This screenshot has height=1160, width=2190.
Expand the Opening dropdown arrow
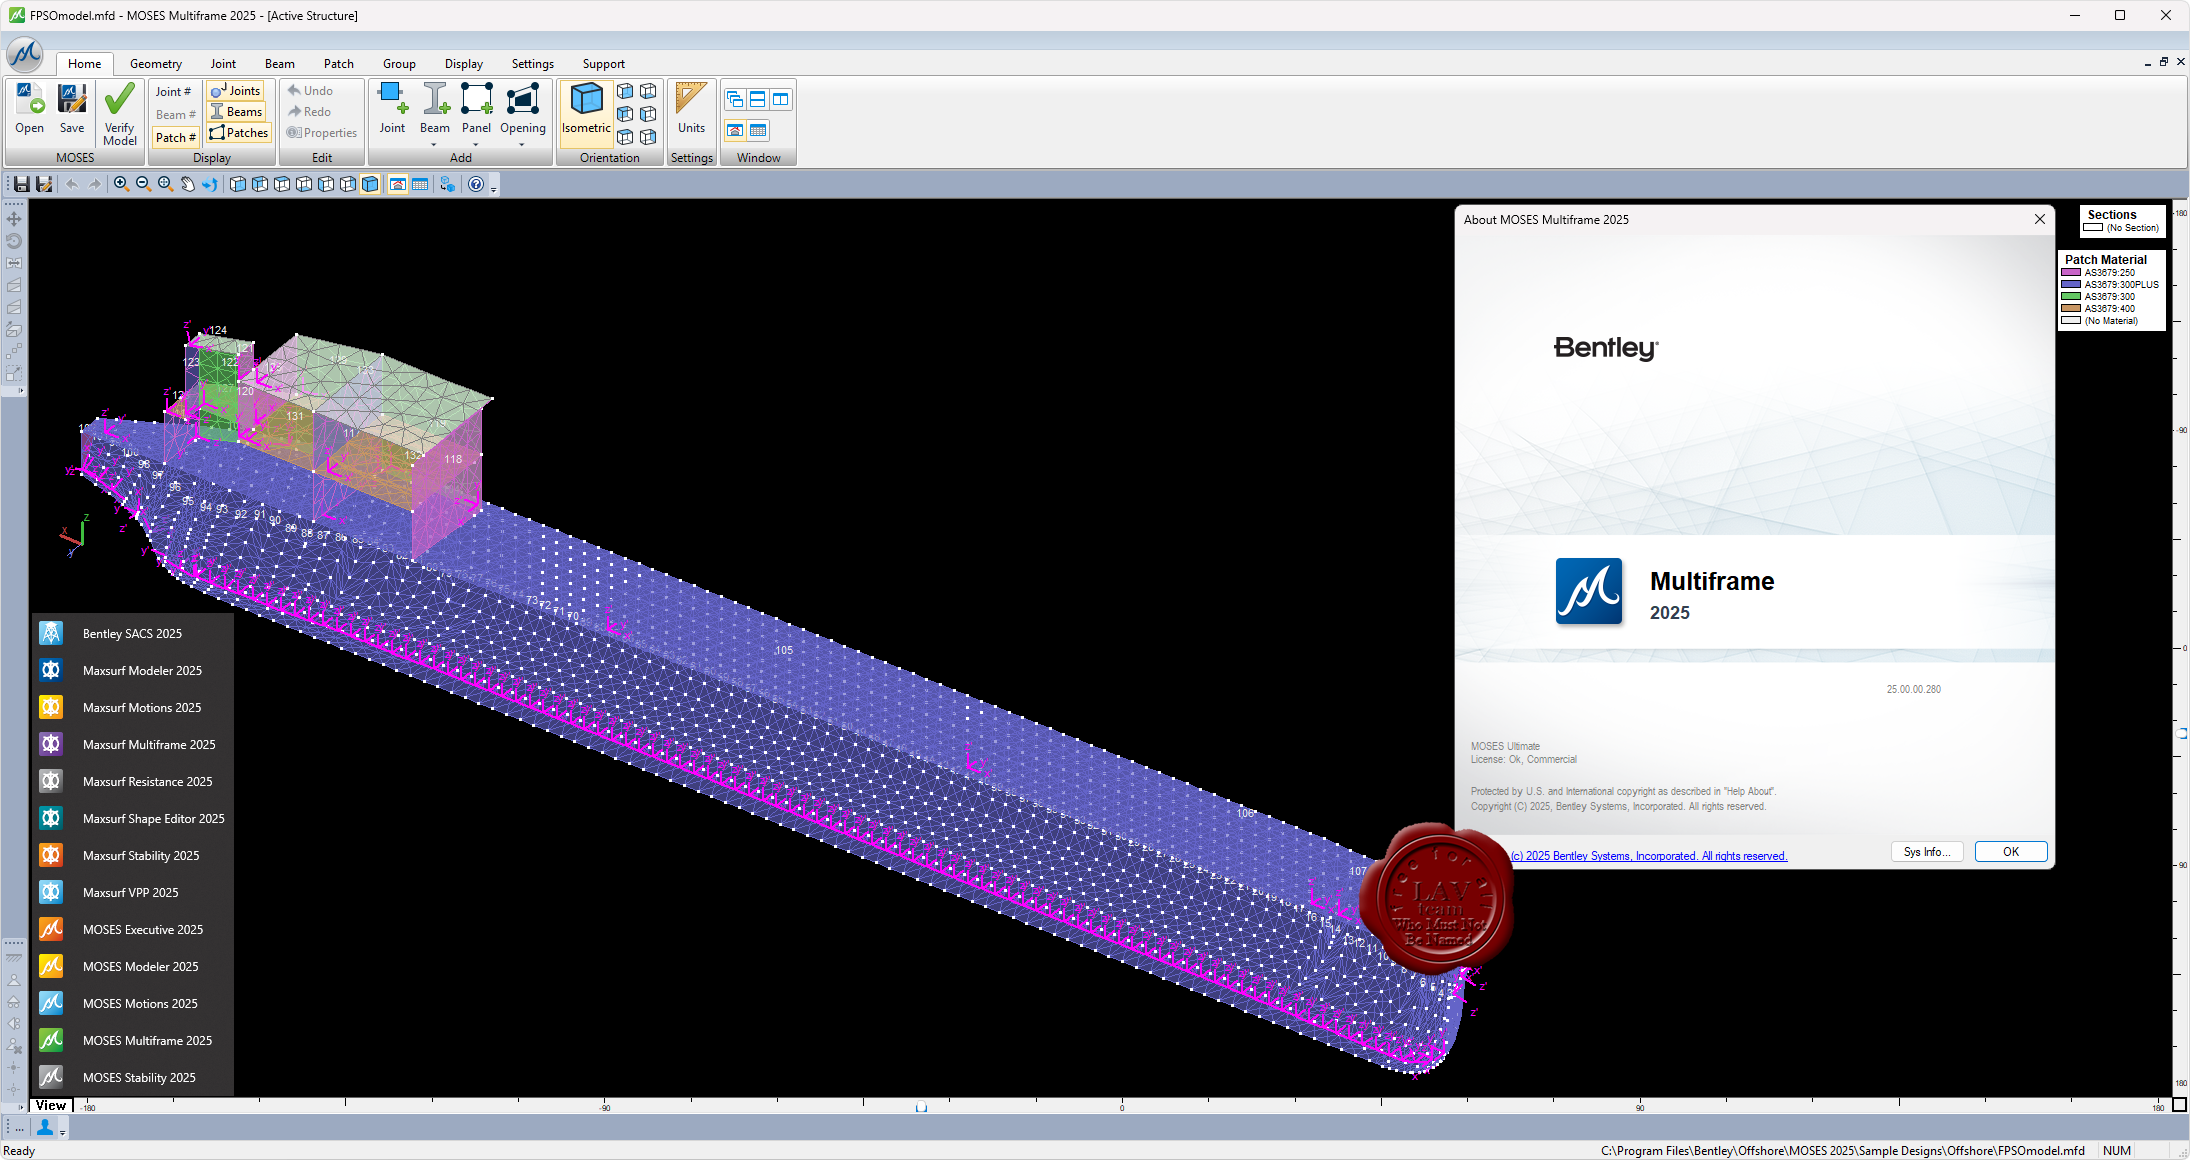(x=522, y=144)
